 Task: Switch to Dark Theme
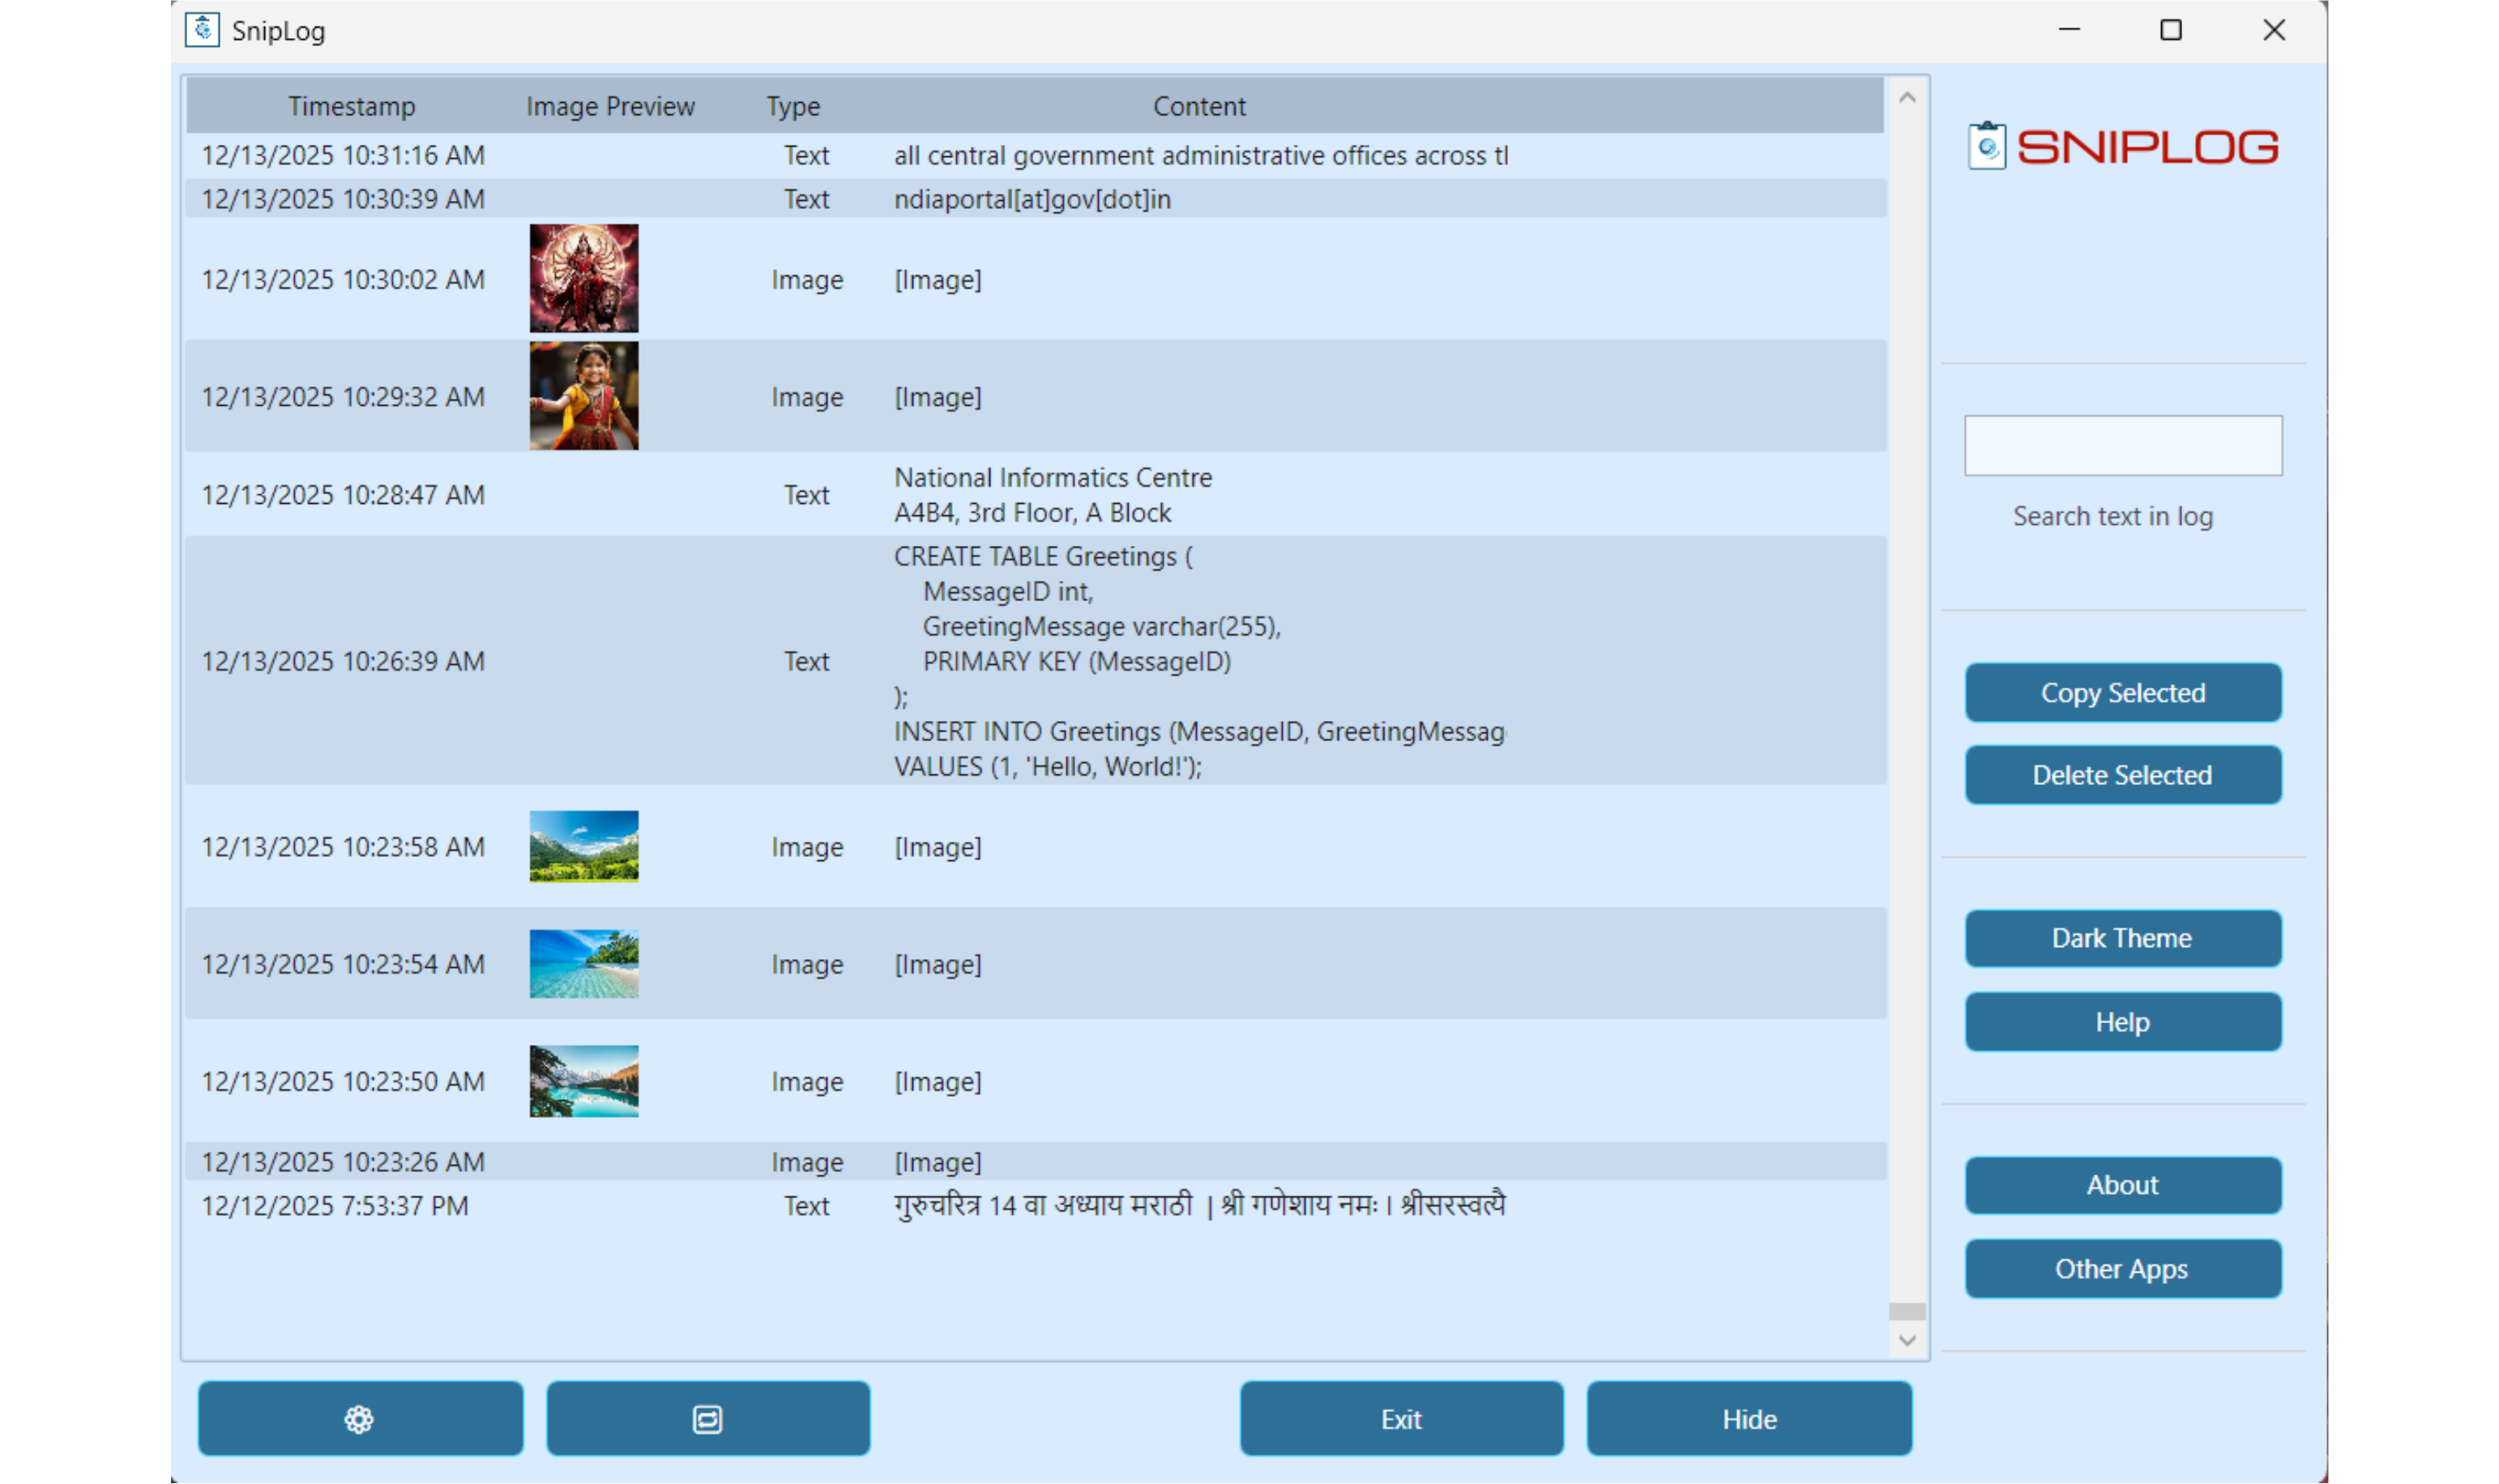(x=2122, y=938)
